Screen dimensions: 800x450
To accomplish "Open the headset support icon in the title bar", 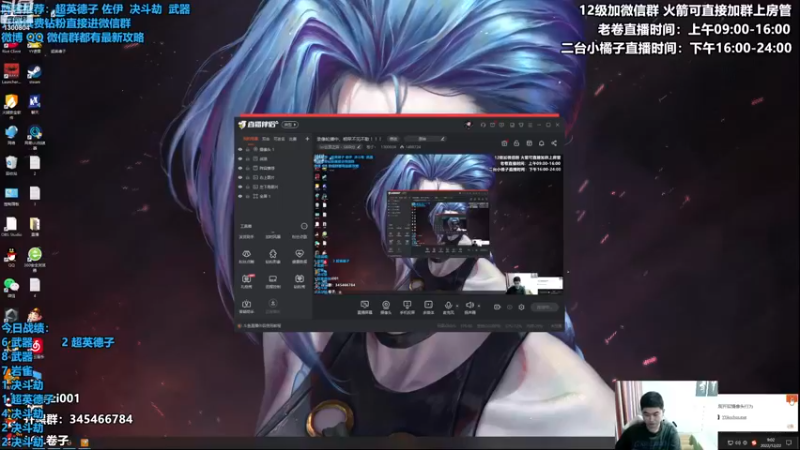I will pos(483,124).
